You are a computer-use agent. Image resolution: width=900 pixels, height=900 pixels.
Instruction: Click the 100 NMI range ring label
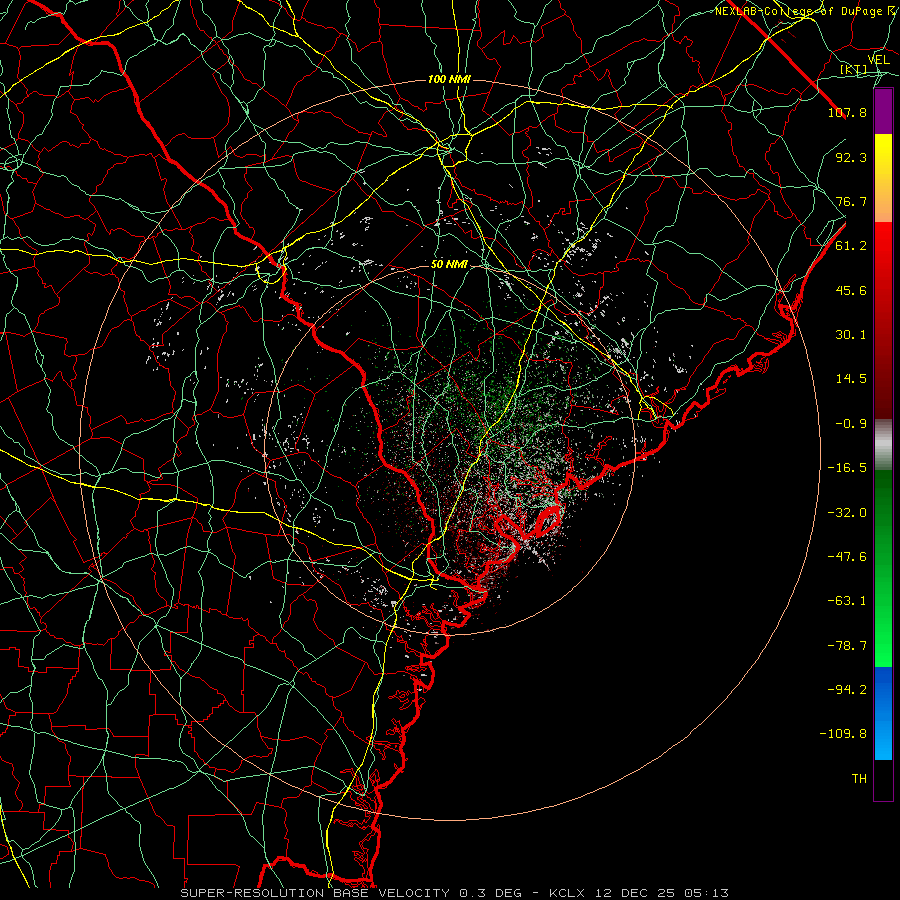click(449, 79)
